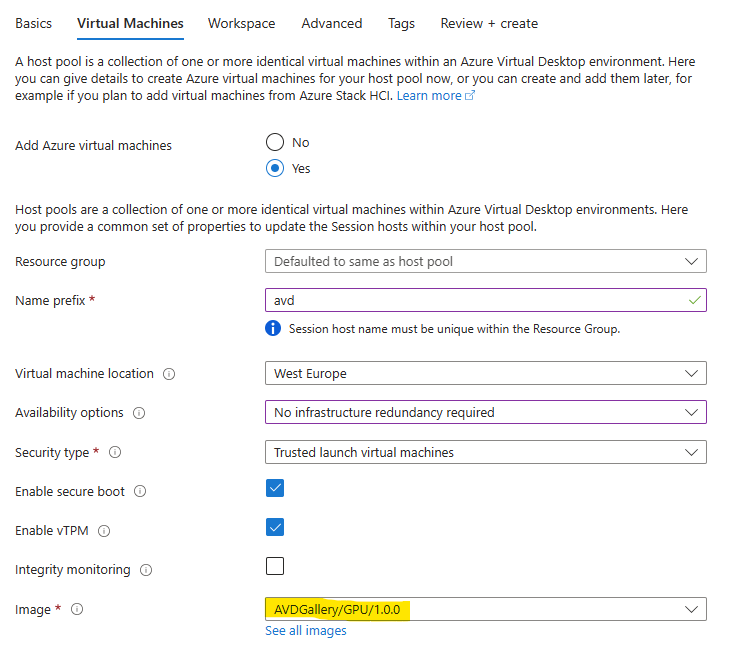Click info icon next to Security type

tap(115, 452)
